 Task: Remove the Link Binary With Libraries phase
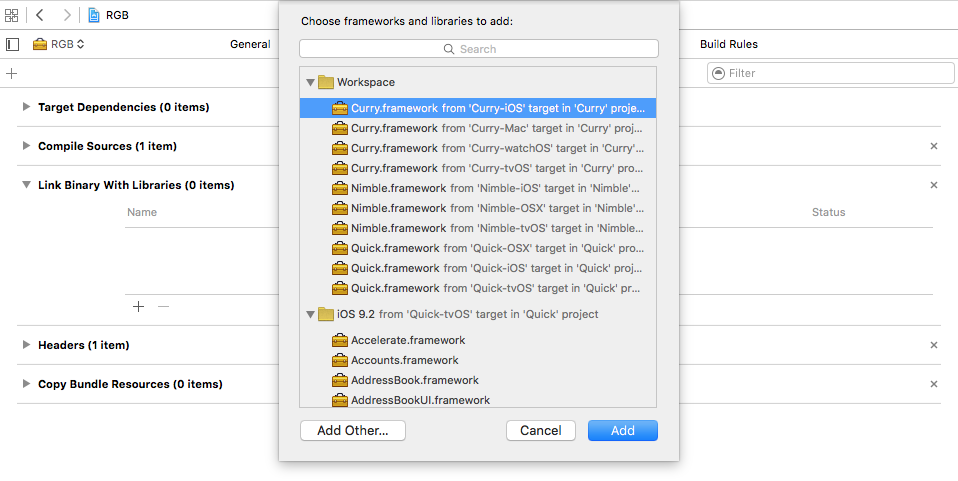click(x=934, y=185)
